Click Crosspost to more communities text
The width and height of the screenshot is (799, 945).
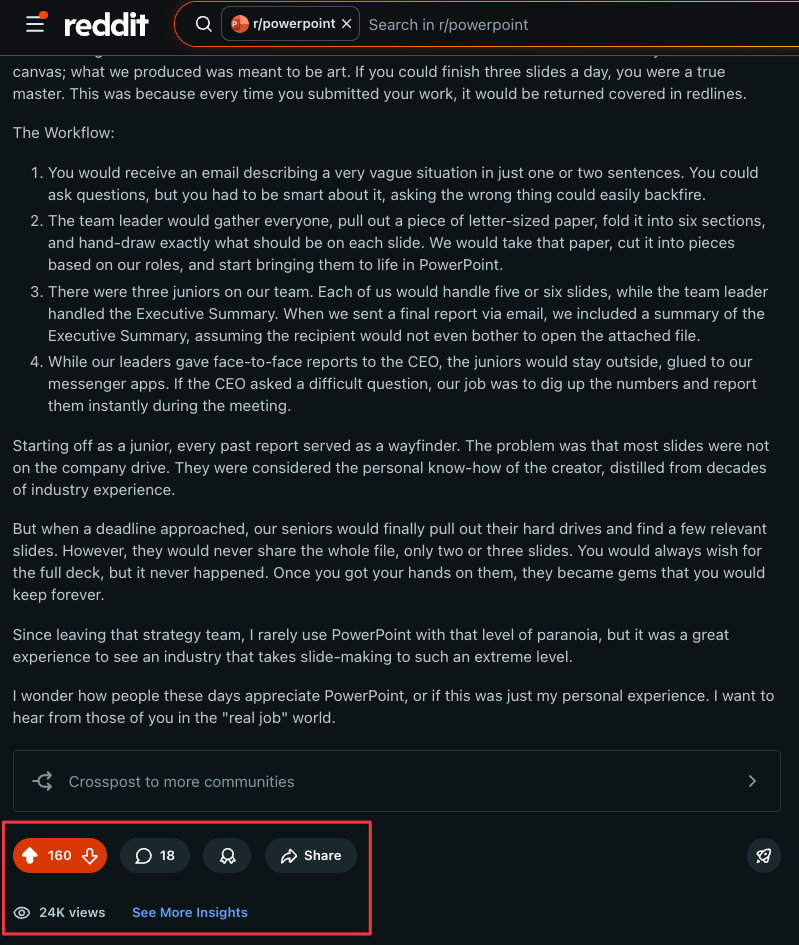pos(181,782)
